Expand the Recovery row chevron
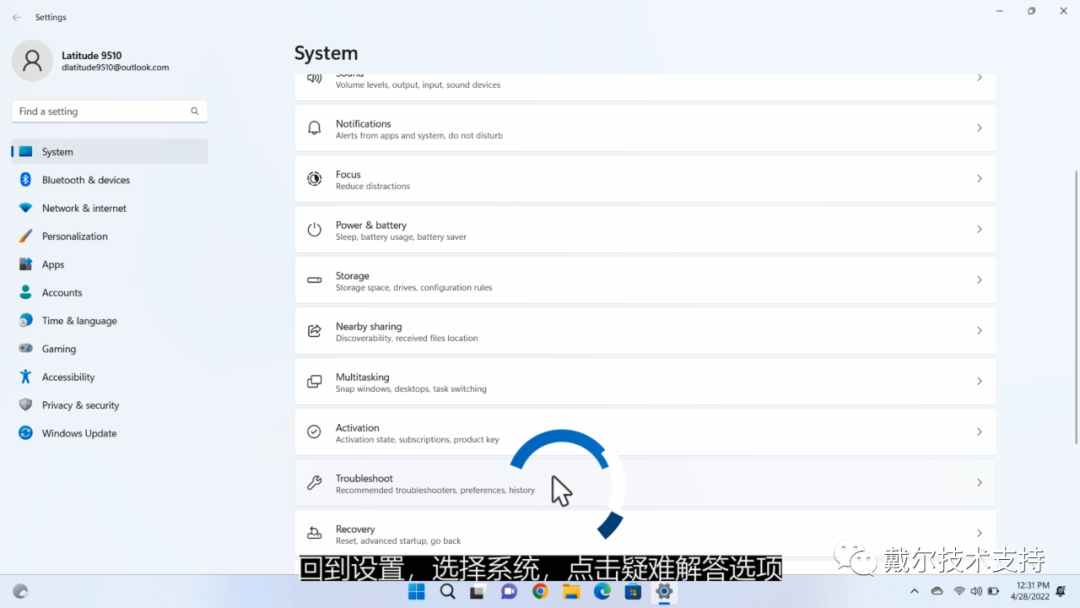The image size is (1080, 608). click(x=979, y=533)
